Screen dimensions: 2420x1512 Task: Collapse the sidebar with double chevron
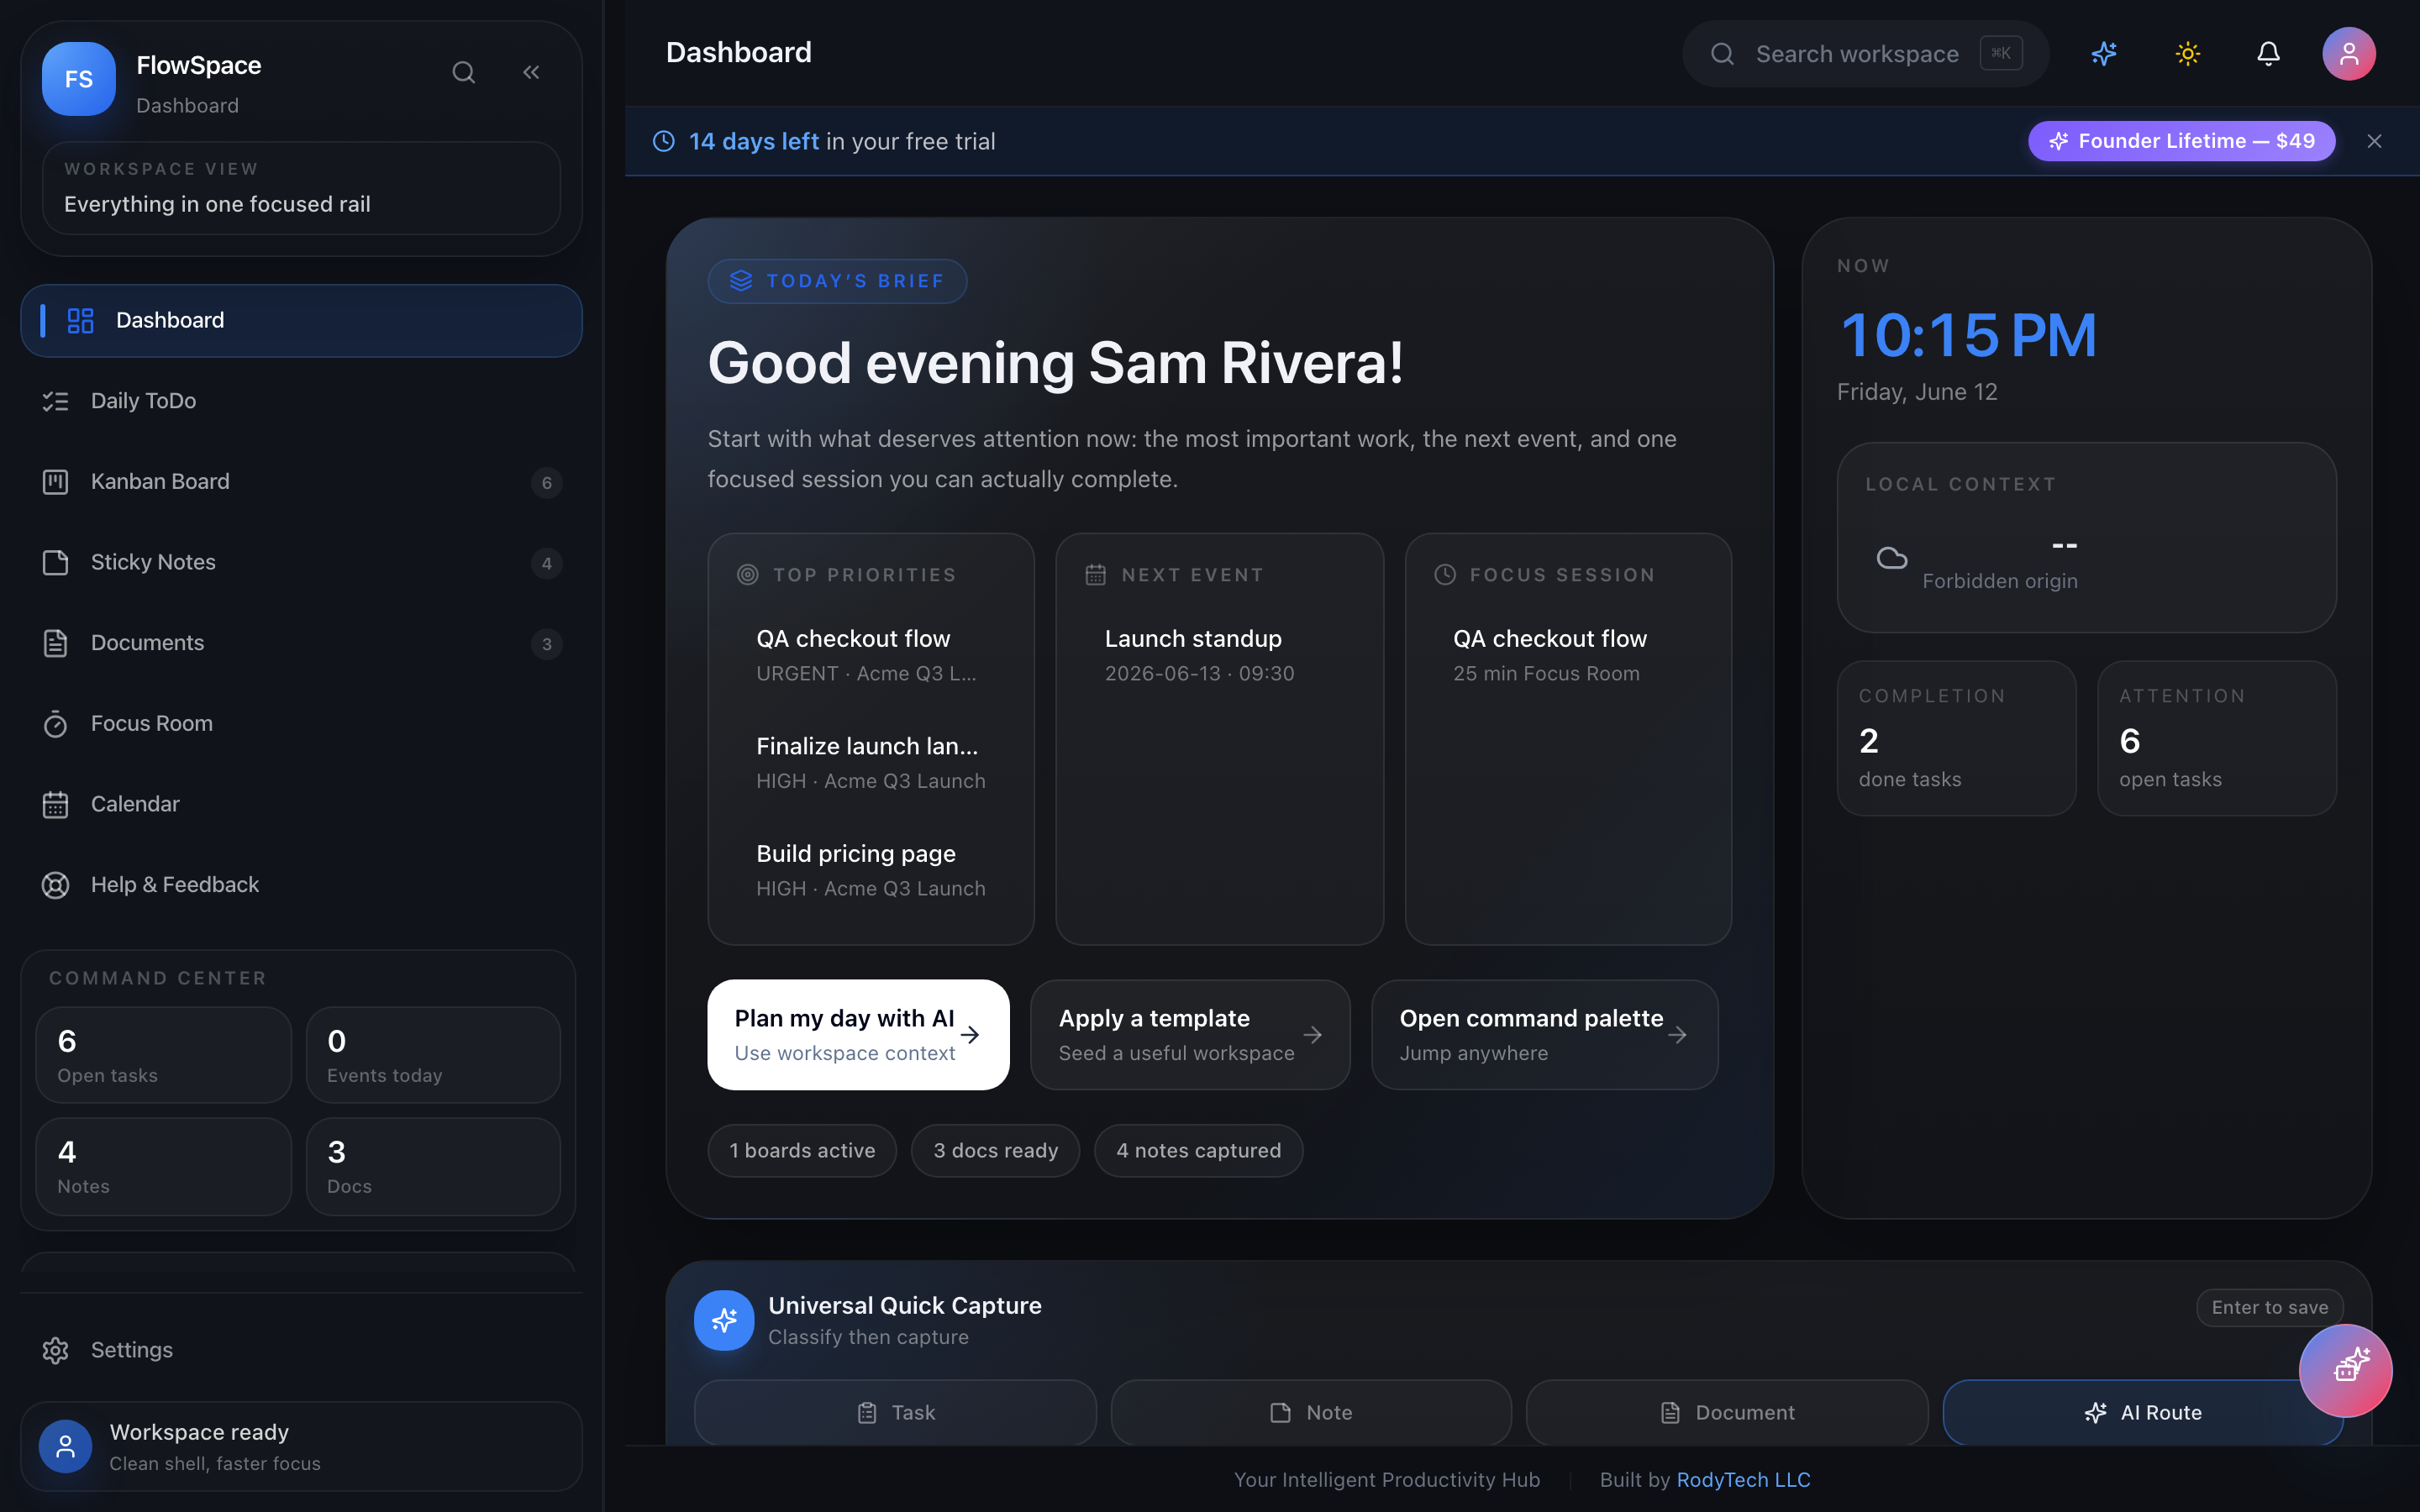point(531,72)
